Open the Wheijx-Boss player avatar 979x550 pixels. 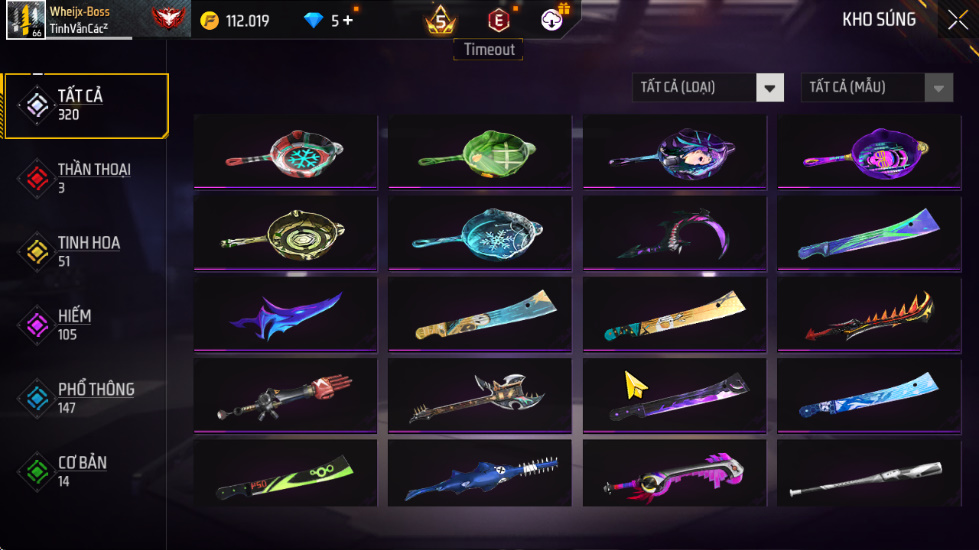(x=26, y=19)
